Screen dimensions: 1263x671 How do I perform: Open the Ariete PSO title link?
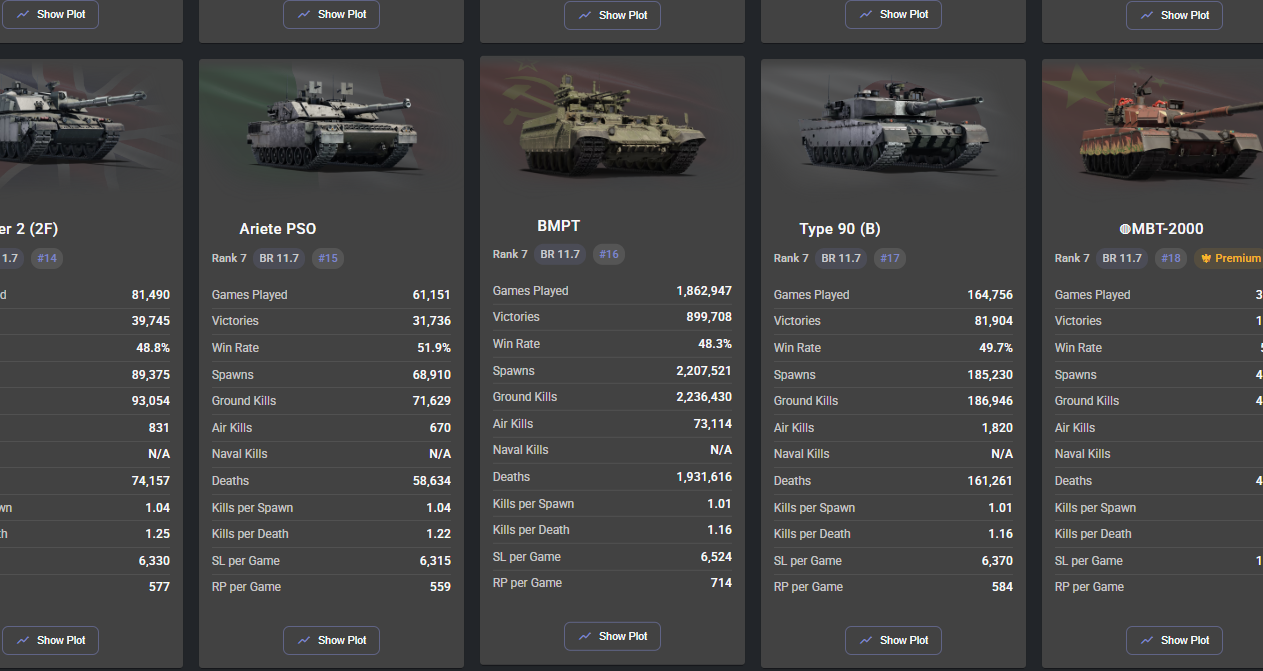[x=278, y=229]
